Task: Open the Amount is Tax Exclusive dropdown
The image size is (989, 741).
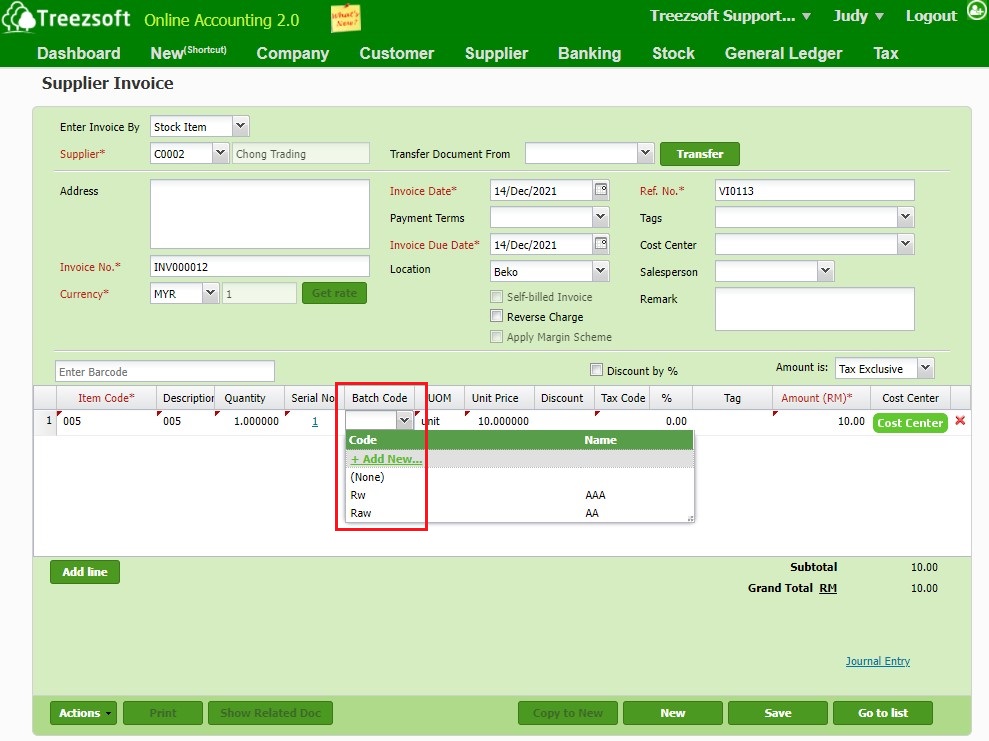Action: [x=924, y=369]
